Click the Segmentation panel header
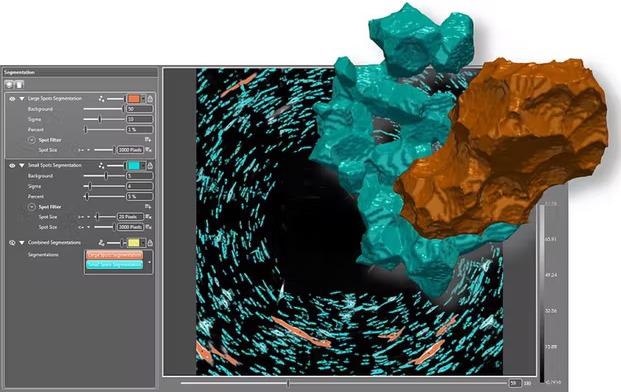The image size is (621, 392). pyautogui.click(x=80, y=72)
